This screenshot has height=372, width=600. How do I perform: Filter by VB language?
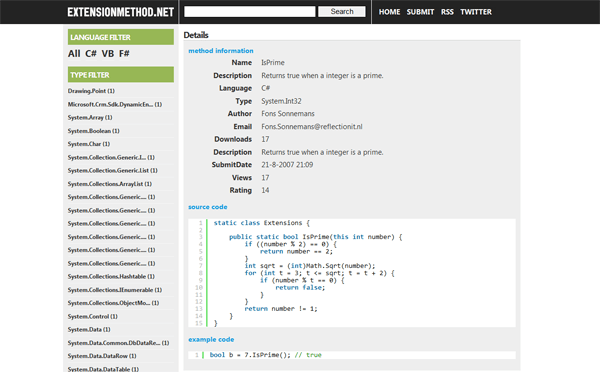coord(108,54)
